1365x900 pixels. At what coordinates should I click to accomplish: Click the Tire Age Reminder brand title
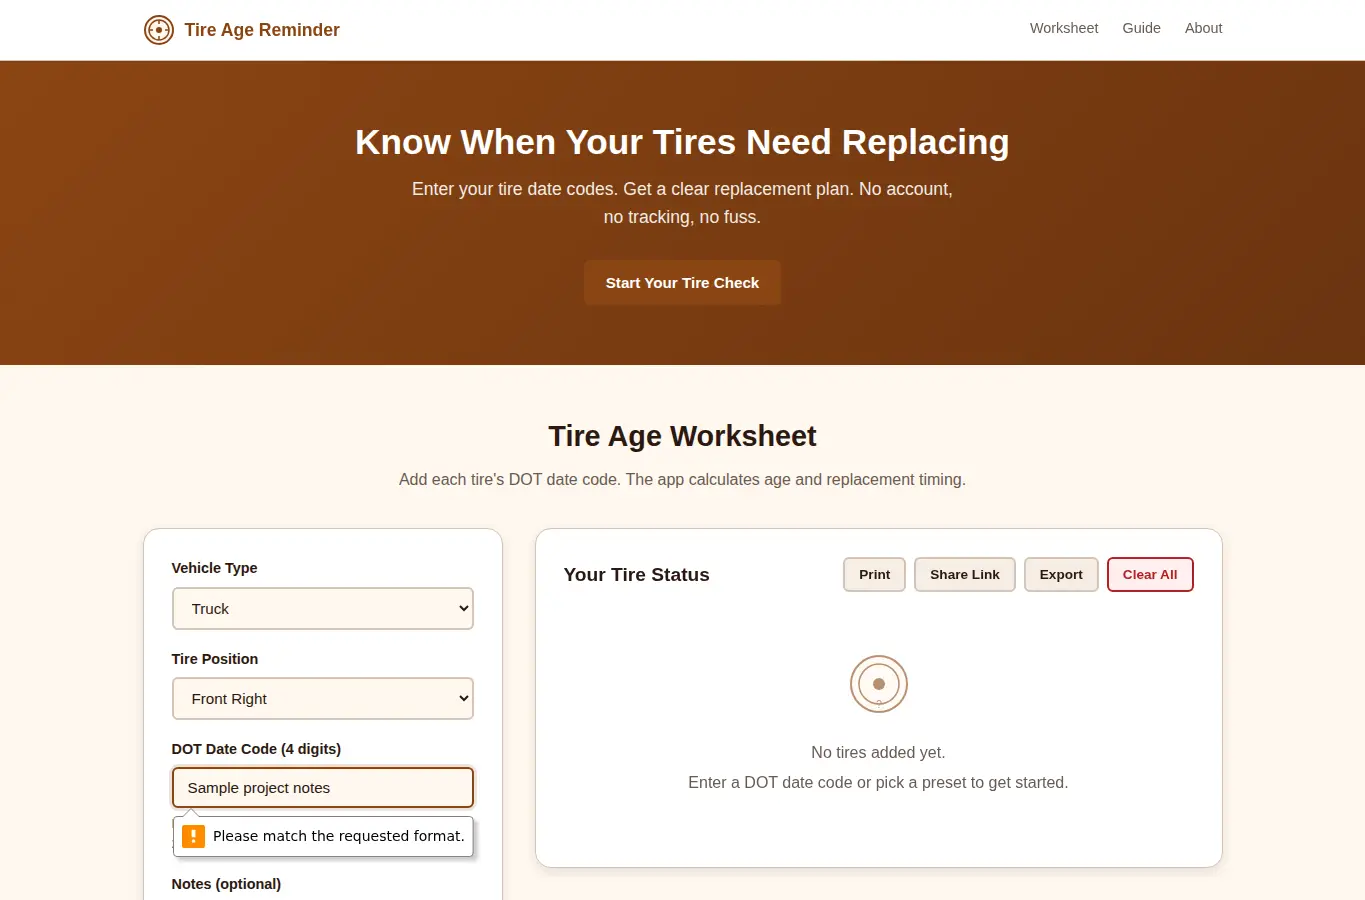click(x=262, y=30)
